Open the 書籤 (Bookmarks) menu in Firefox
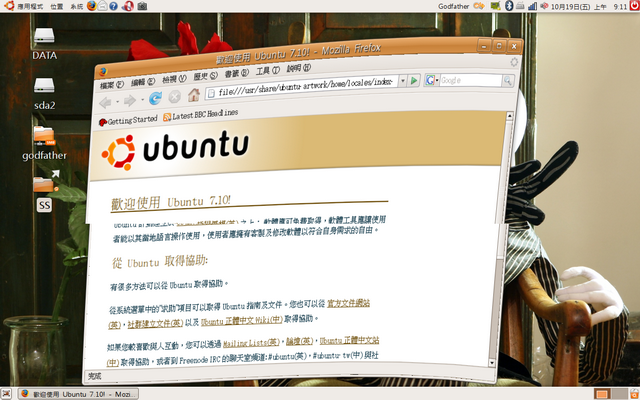The image size is (640, 400). [x=236, y=74]
